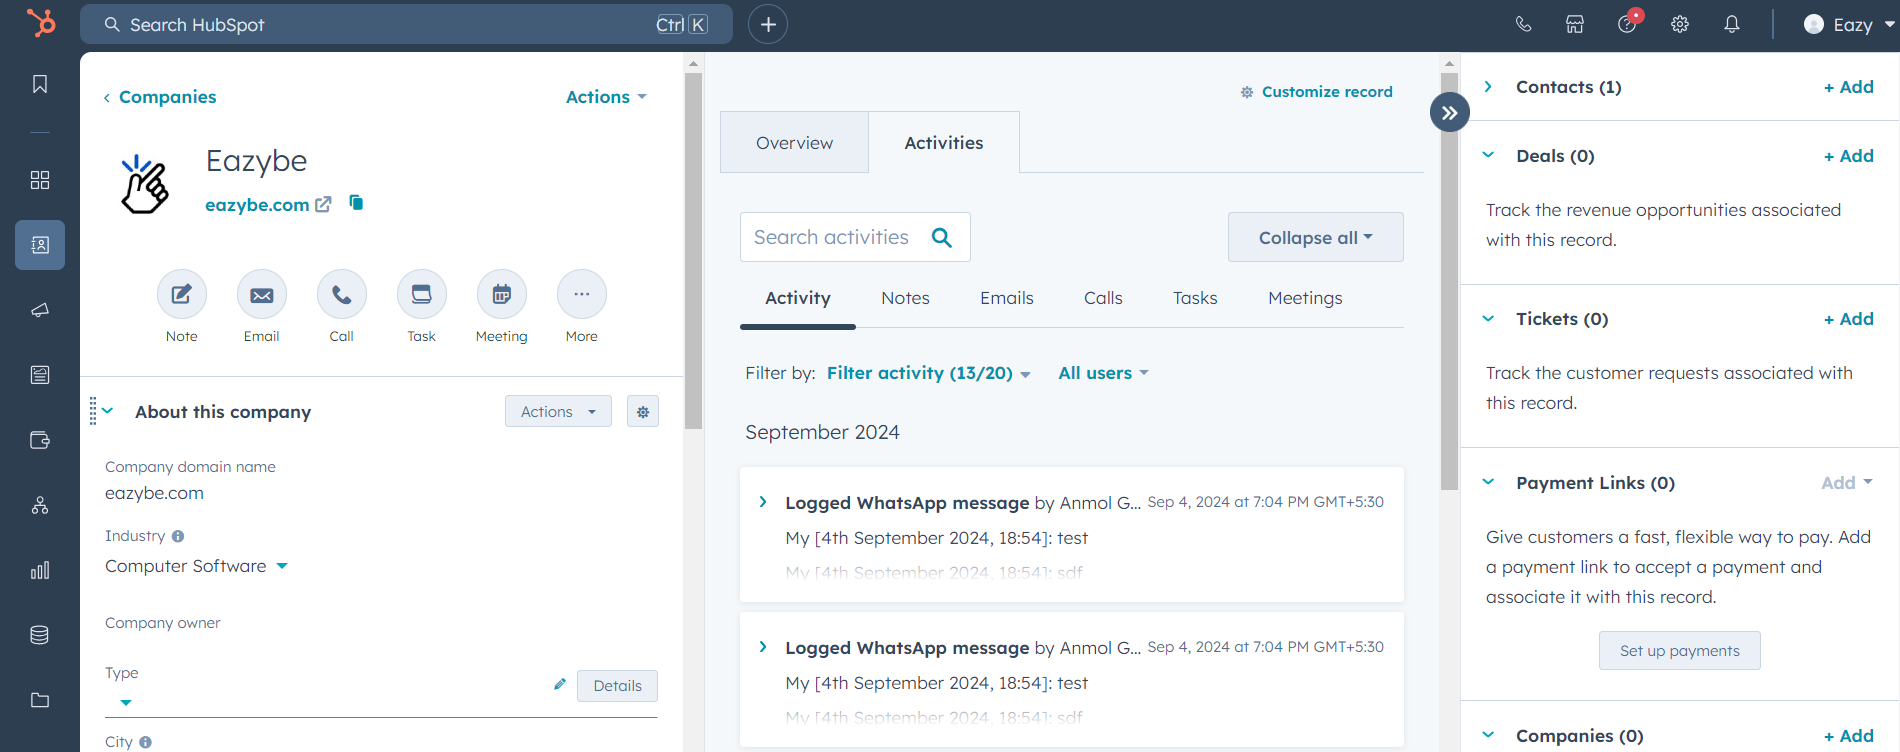Create a Task for Eazybe
The height and width of the screenshot is (752, 1900).
[x=422, y=294]
